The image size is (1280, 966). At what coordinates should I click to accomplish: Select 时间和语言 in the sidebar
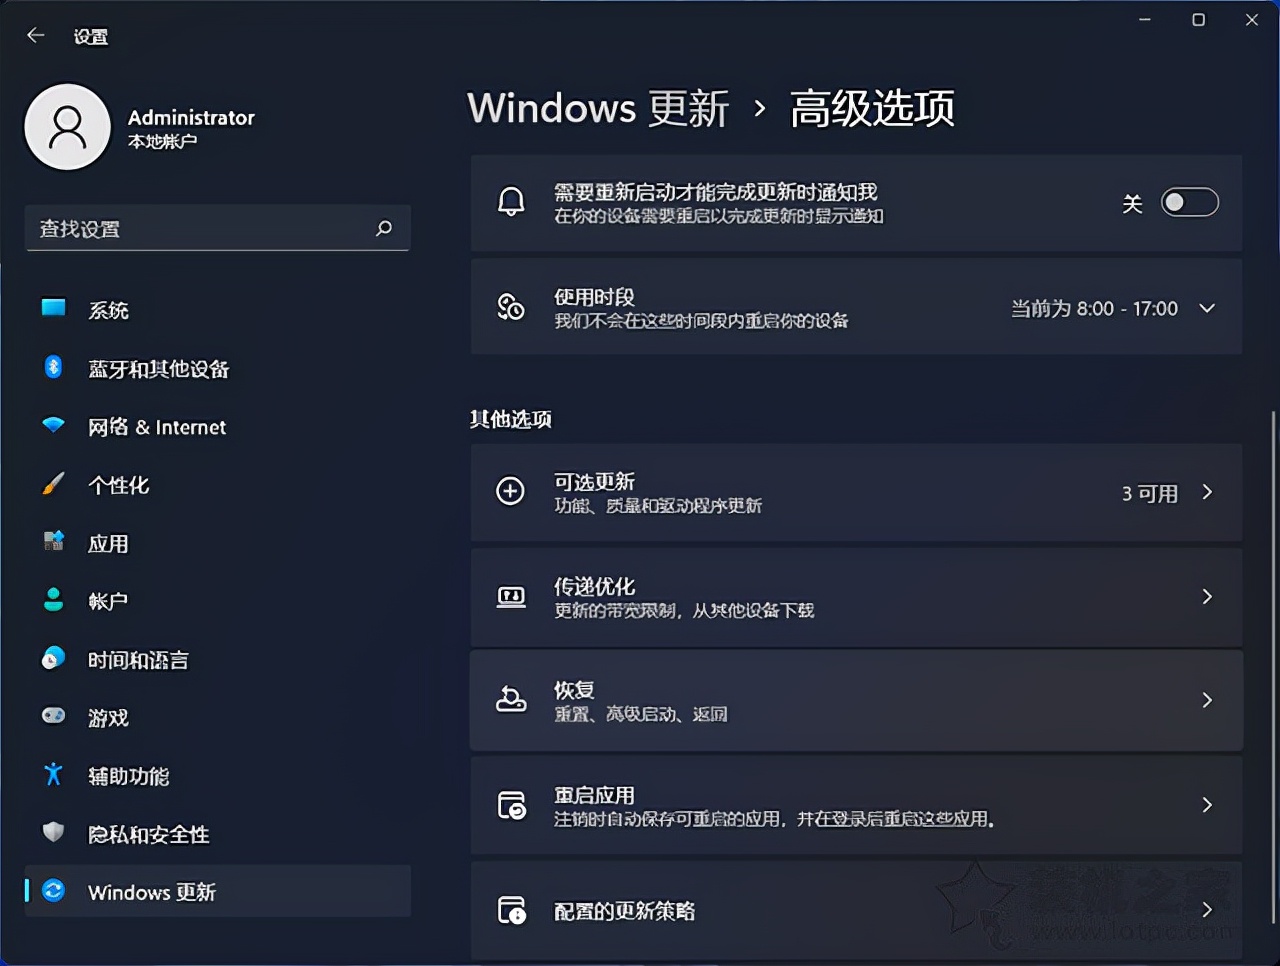pyautogui.click(x=218, y=659)
